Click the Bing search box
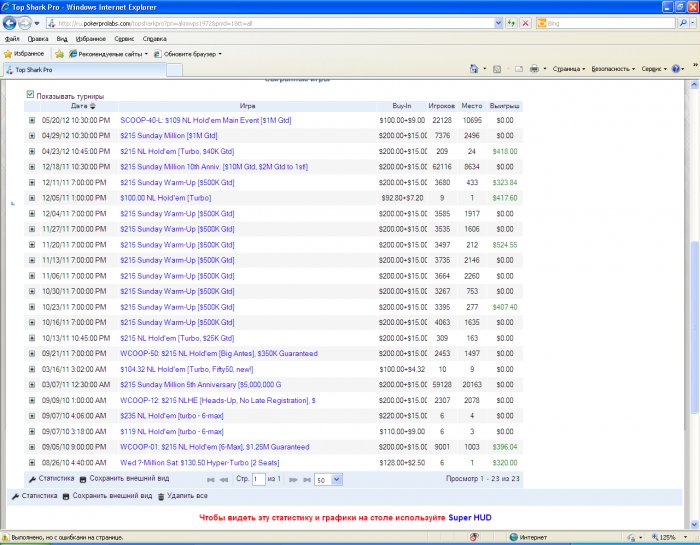 click(x=610, y=23)
